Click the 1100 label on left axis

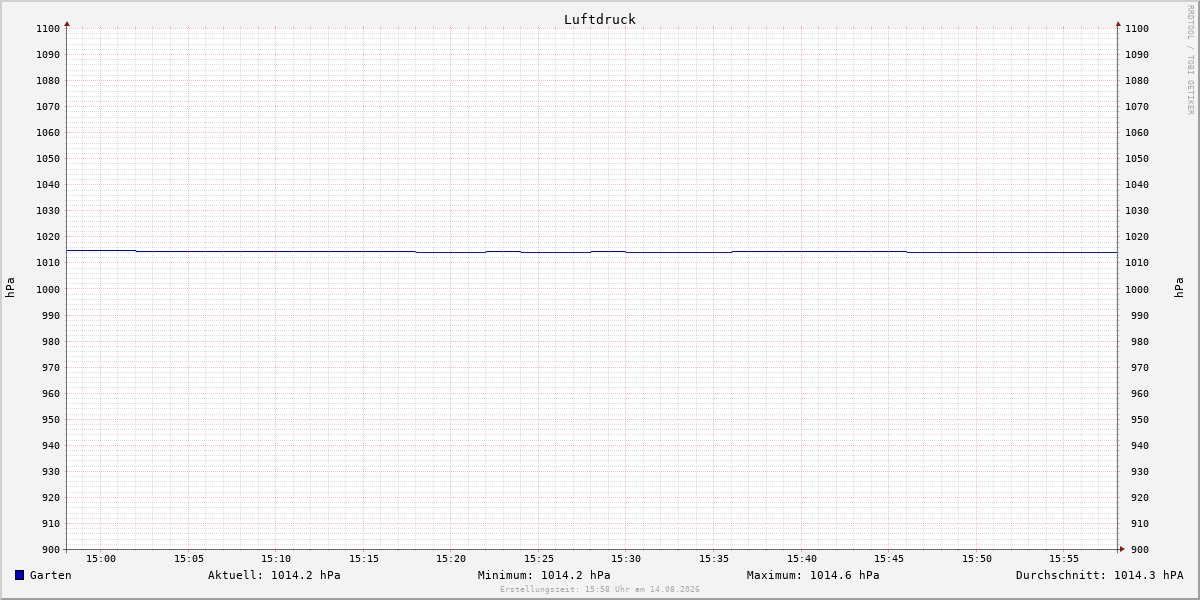[48, 29]
